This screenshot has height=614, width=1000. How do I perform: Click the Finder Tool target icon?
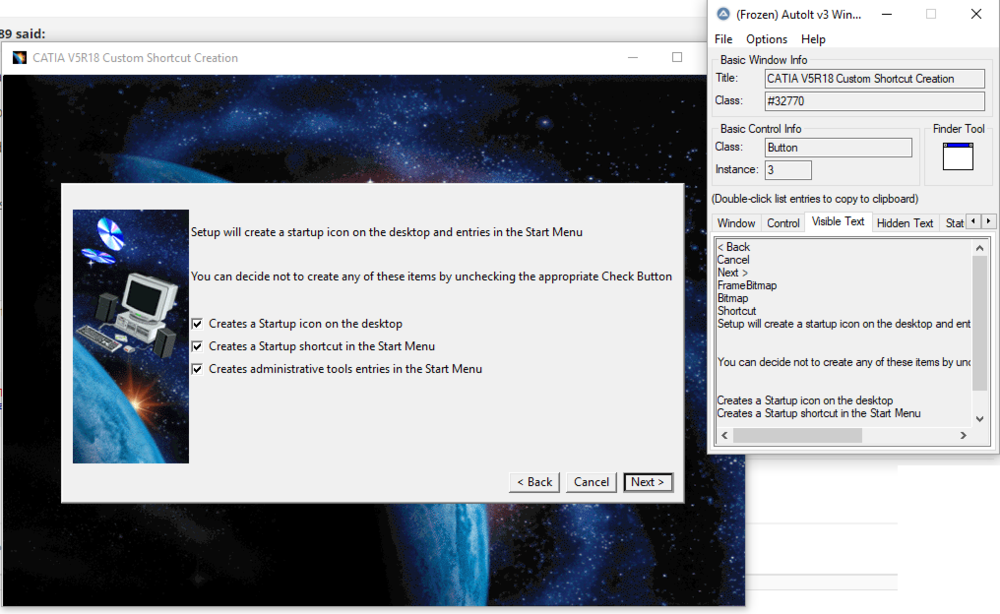[x=958, y=156]
